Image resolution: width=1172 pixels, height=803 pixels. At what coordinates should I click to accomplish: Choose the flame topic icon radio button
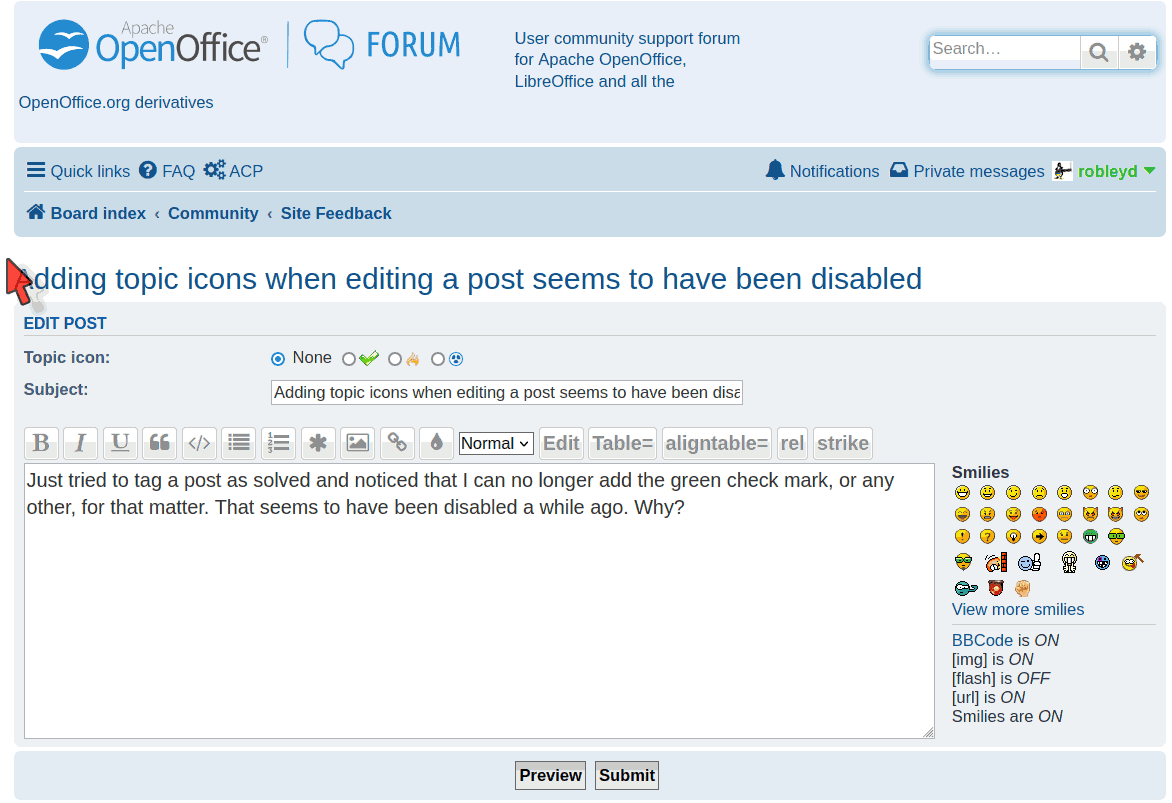395,359
